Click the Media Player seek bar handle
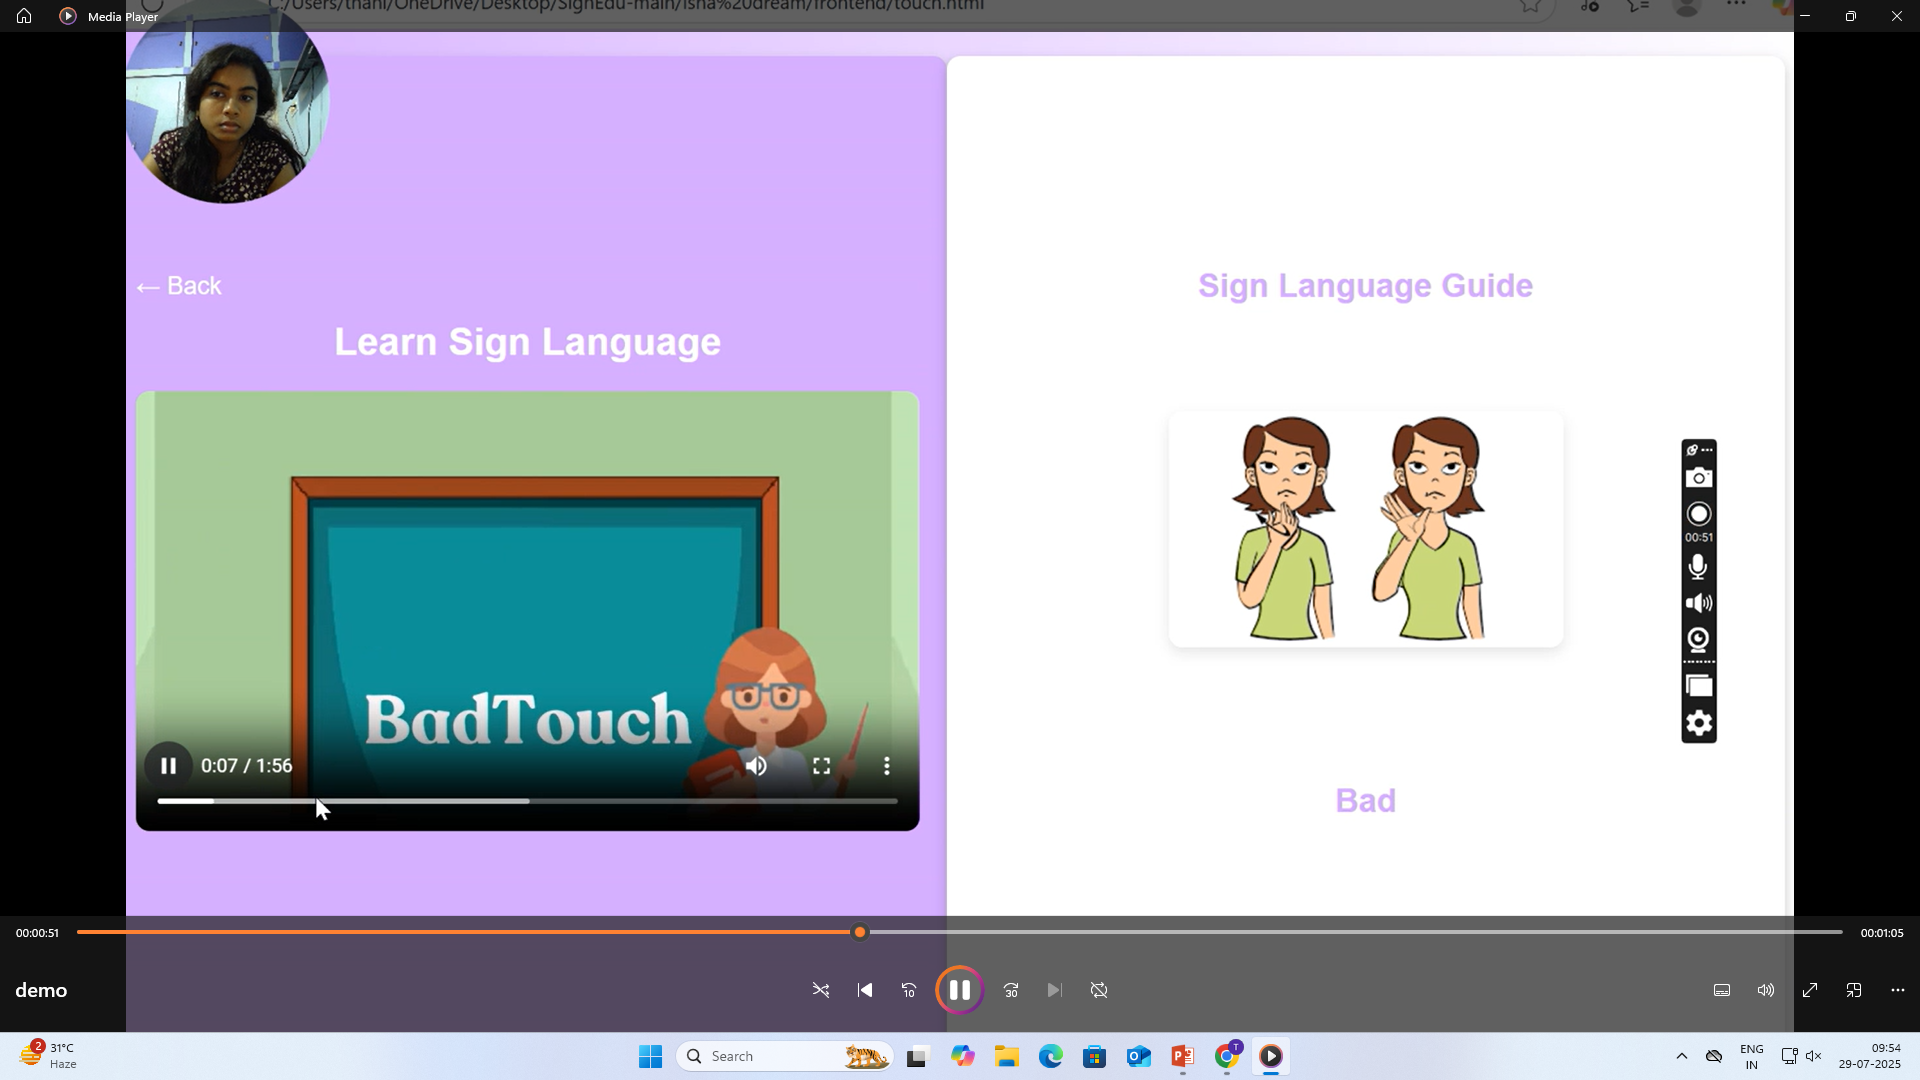Viewport: 1920px width, 1080px height. click(860, 932)
